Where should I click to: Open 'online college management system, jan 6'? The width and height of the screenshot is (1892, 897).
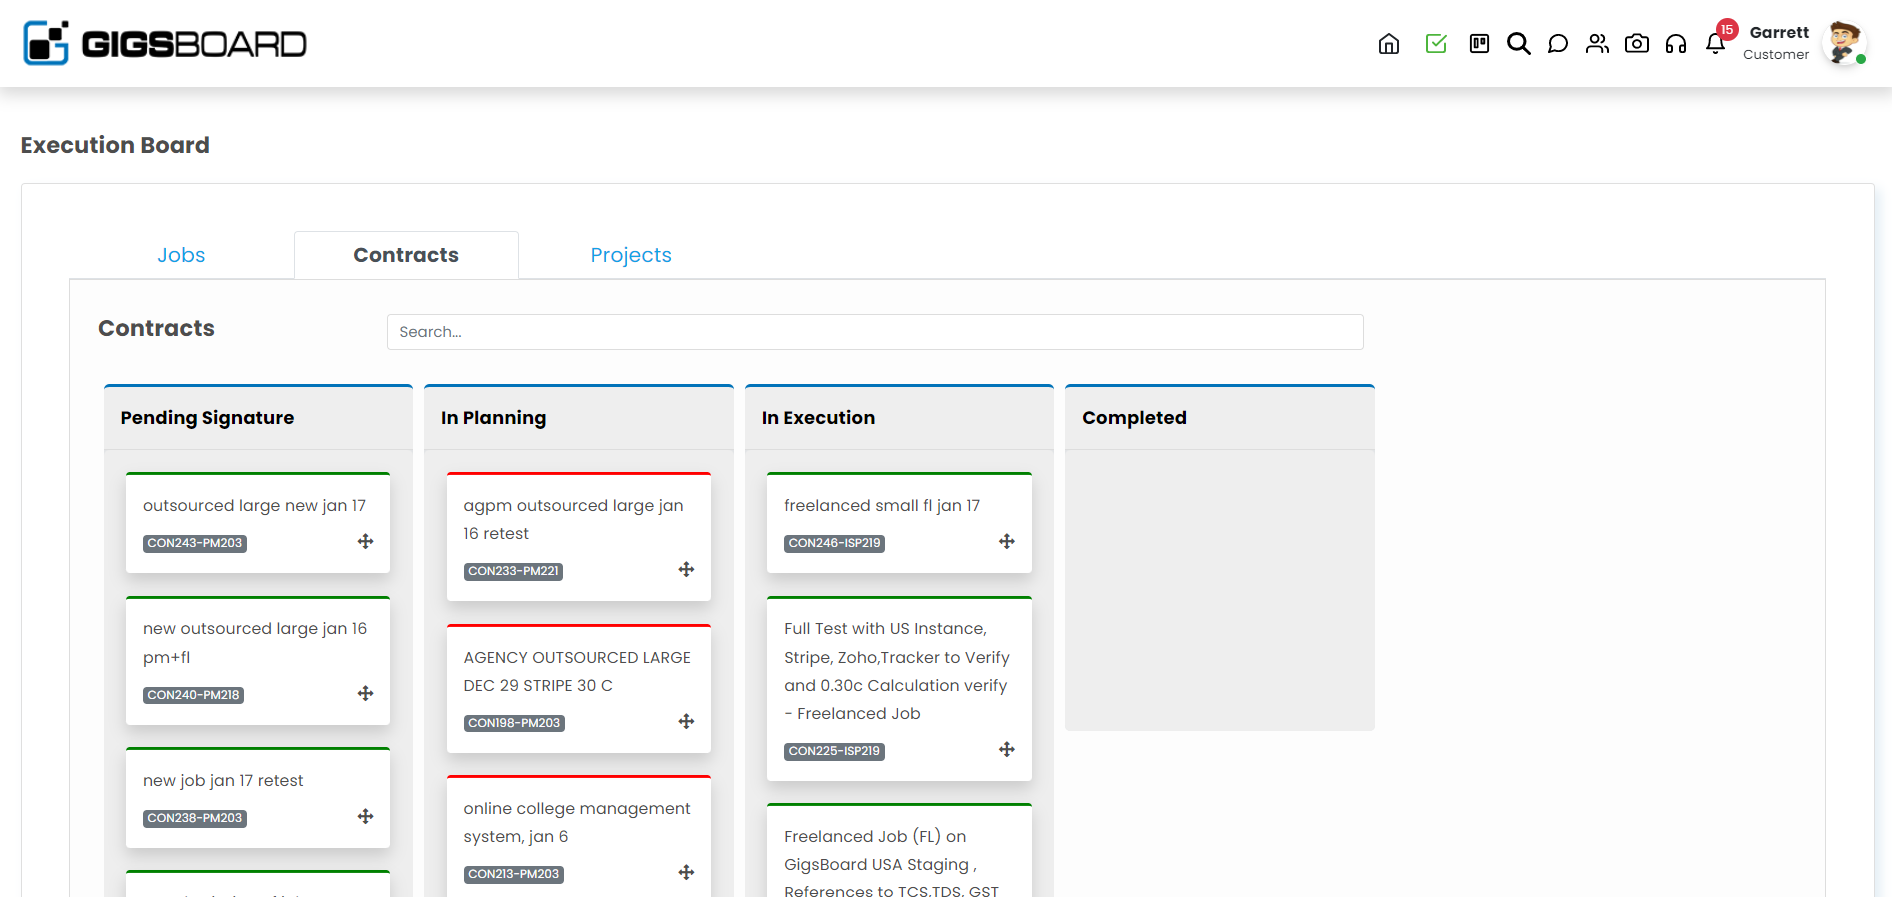[577, 822]
